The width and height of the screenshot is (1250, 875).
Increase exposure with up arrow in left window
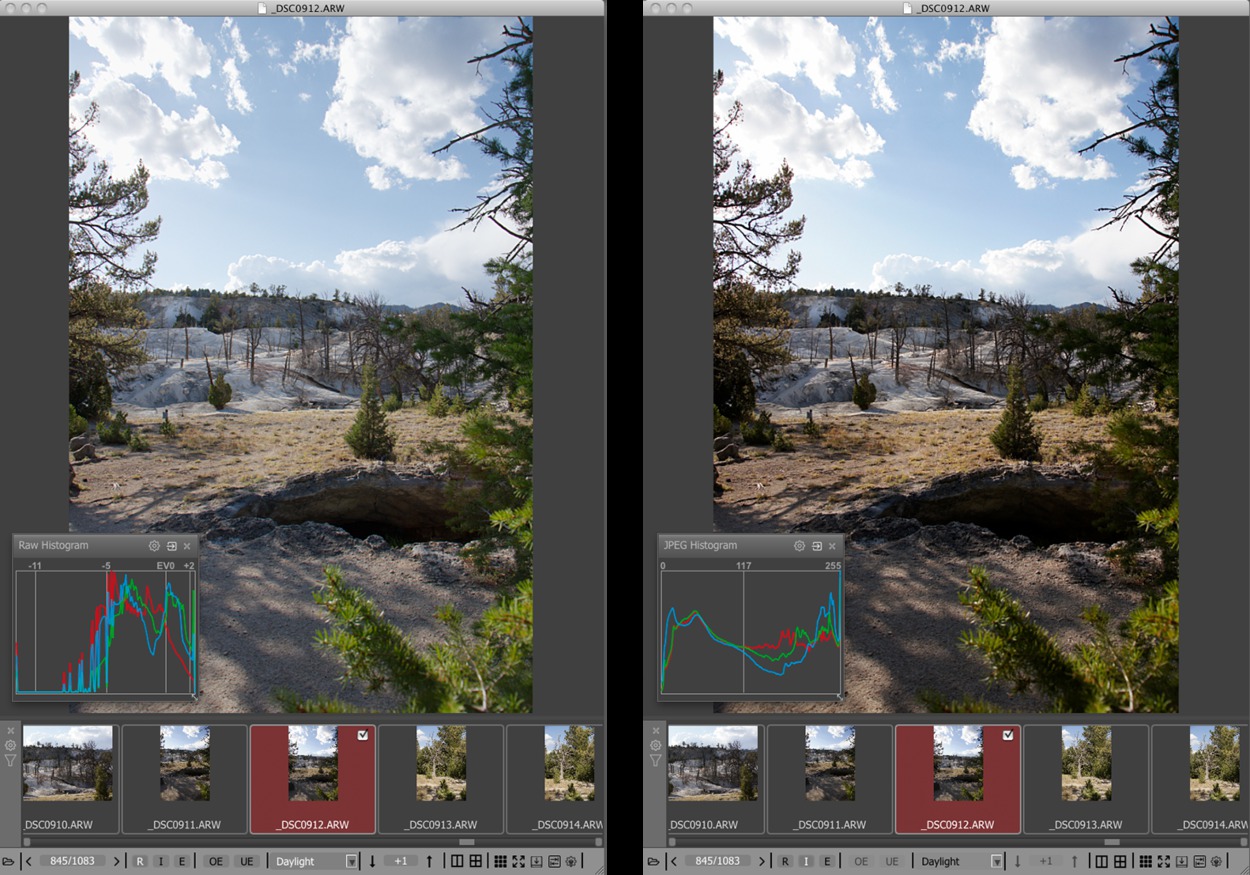point(430,861)
